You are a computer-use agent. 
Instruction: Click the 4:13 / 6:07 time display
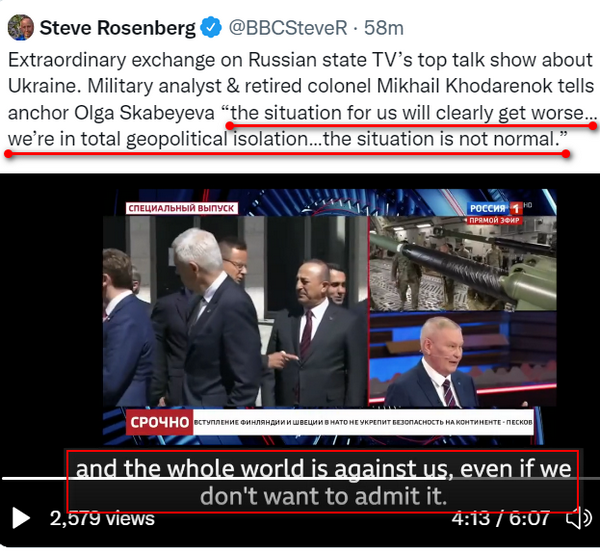[x=501, y=518]
